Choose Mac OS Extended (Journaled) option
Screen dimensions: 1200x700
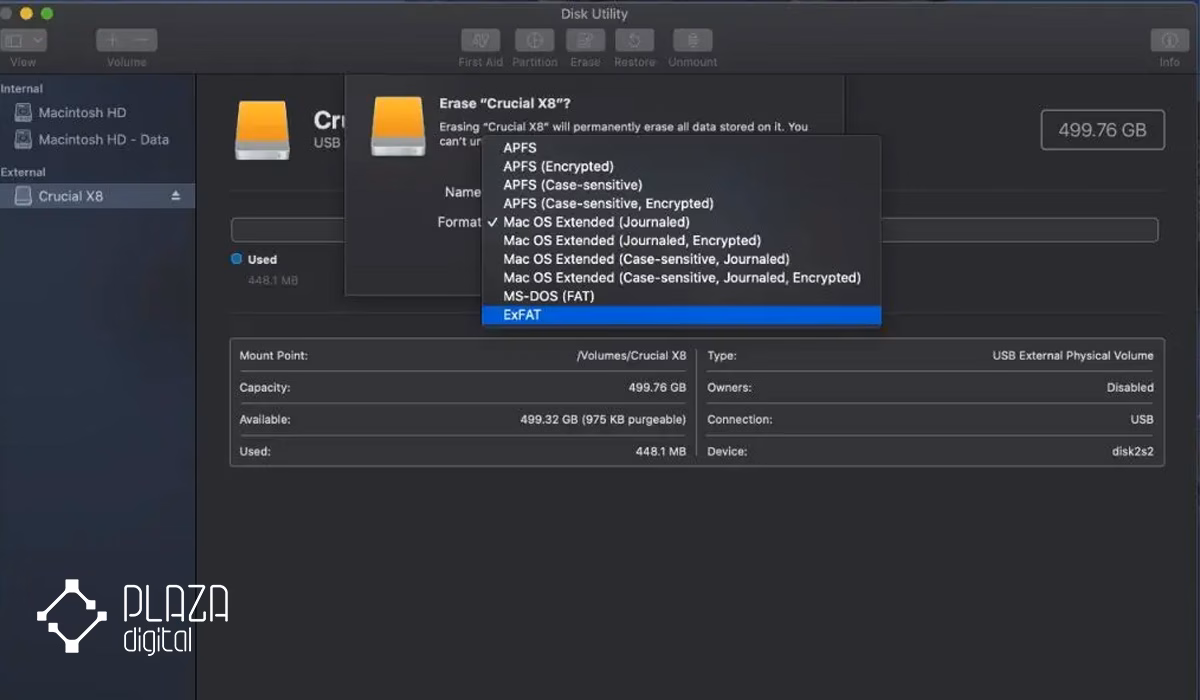(681, 222)
